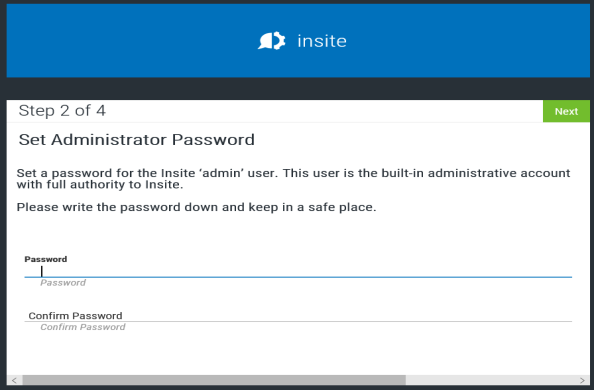
Task: Focus the Confirm Password input field
Action: coord(298,316)
